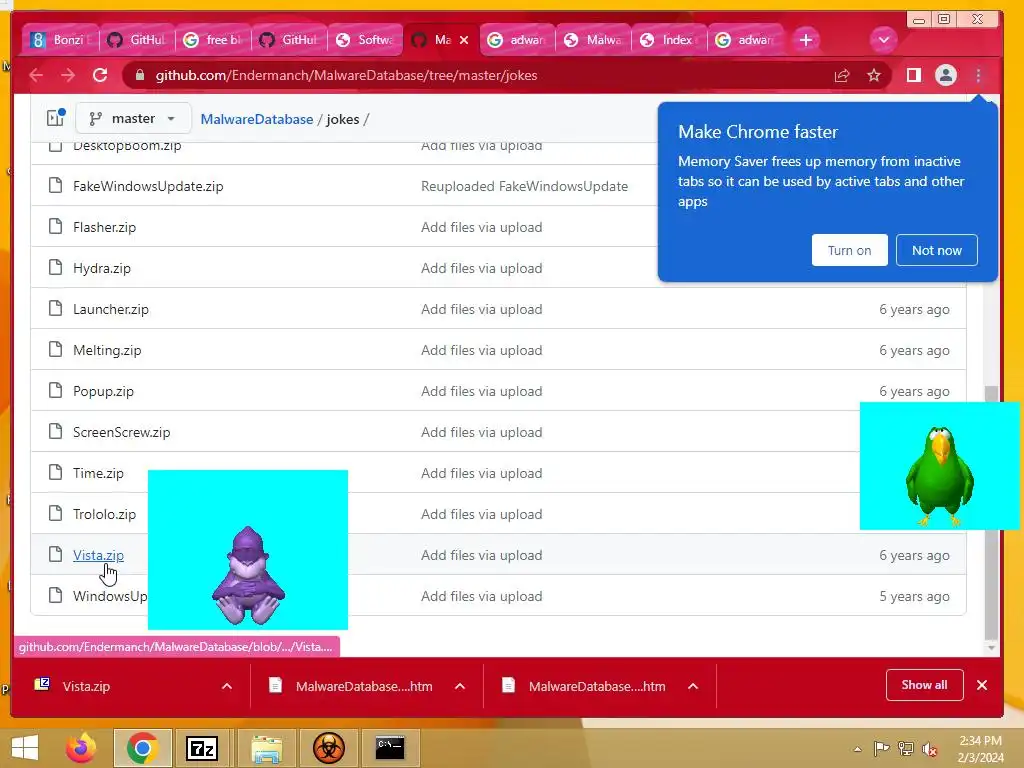Open the Hydra.zip file link
Image resolution: width=1024 pixels, height=768 pixels.
[102, 268]
